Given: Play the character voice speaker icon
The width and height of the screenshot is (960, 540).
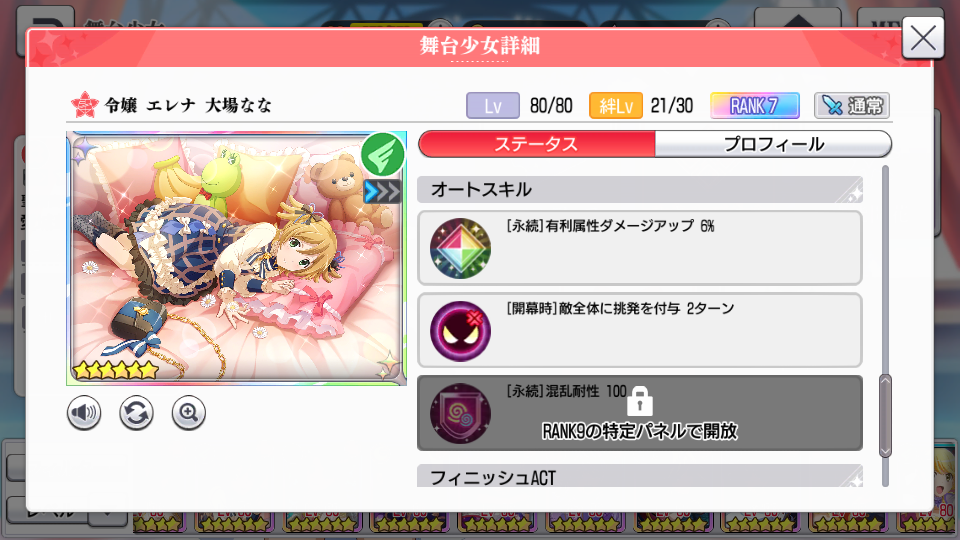Looking at the screenshot, I should pyautogui.click(x=84, y=413).
